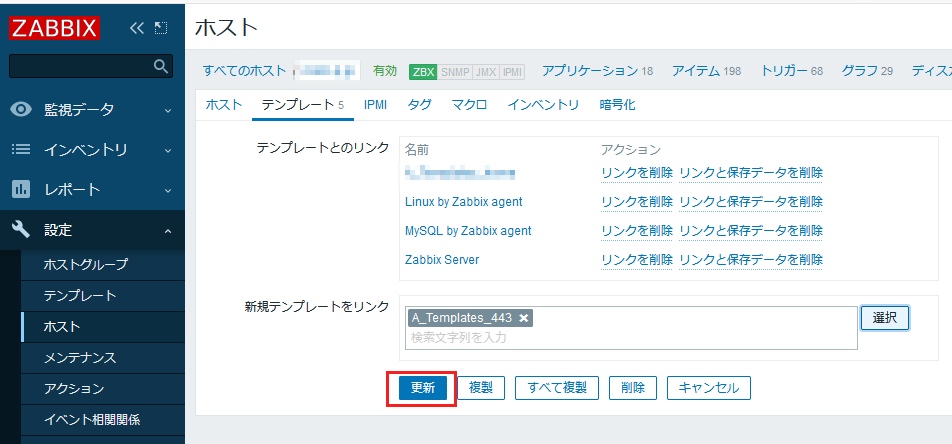
Task: Click リンクを削除 for MySQL by Zabbix agent
Action: point(637,231)
